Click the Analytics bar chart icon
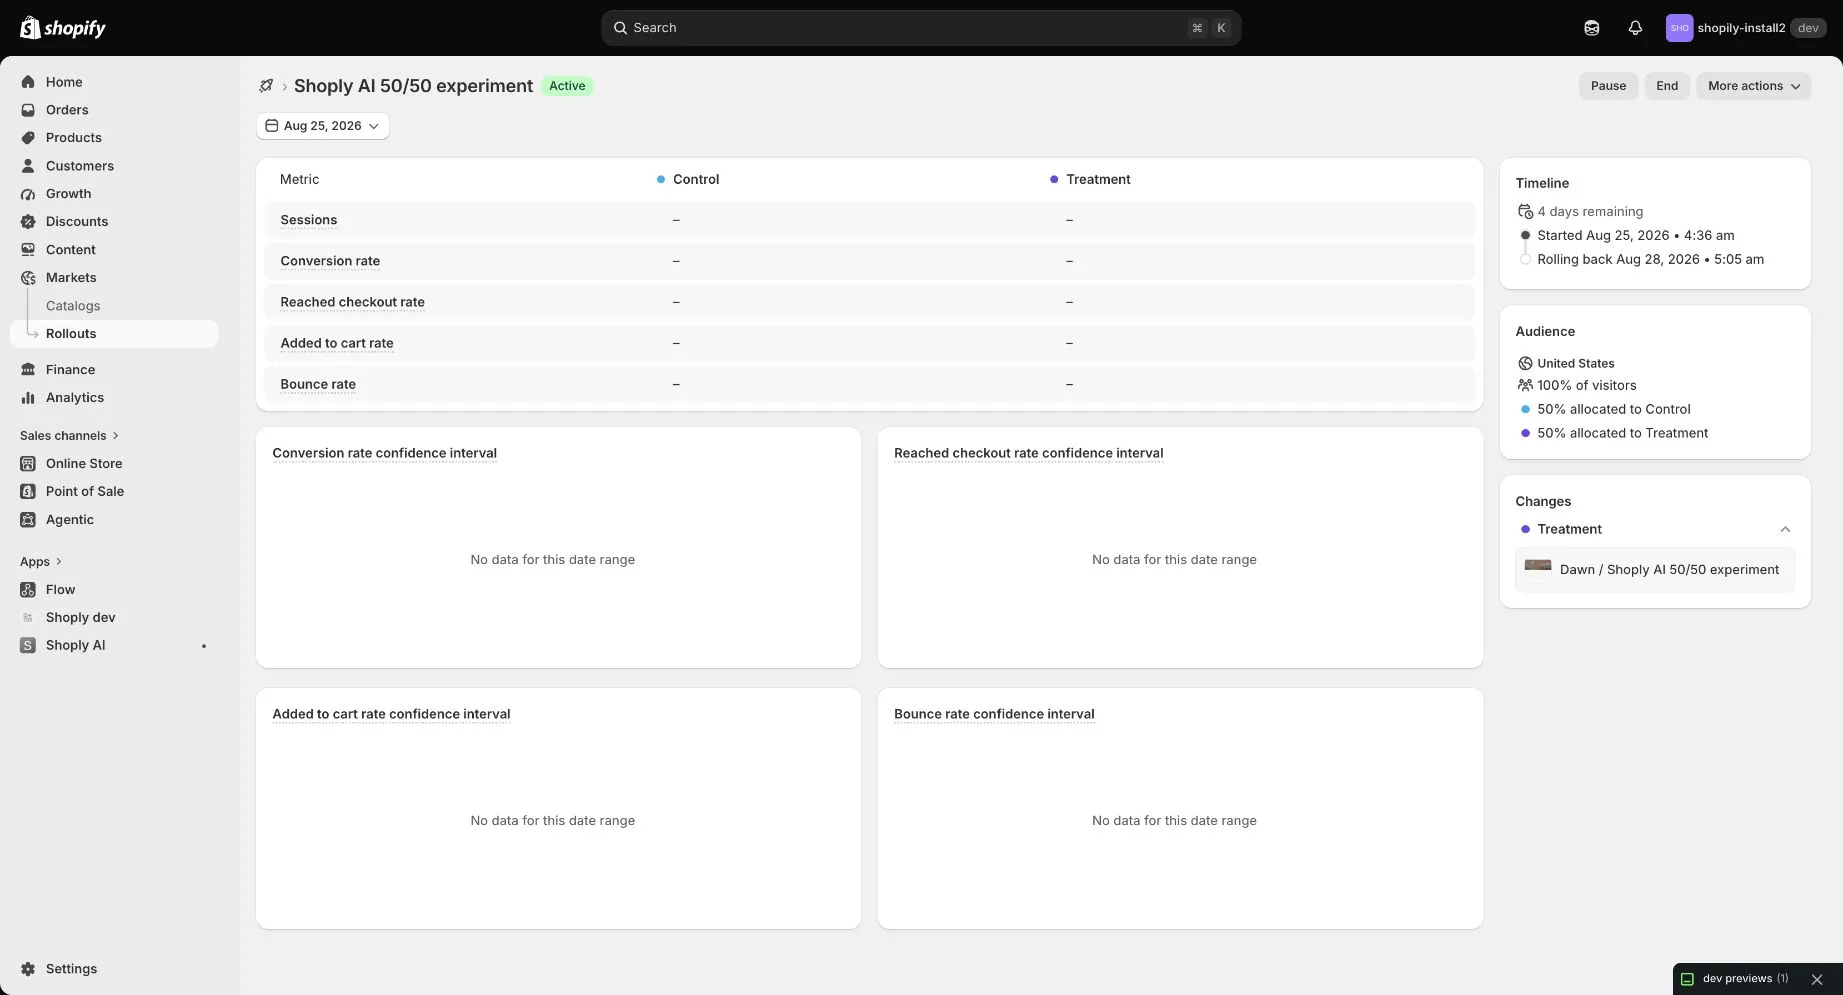1843x995 pixels. pos(28,398)
